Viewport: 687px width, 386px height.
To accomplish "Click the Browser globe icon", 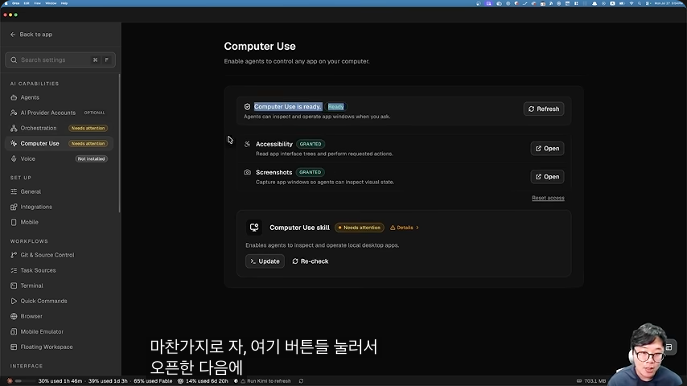I will [x=14, y=316].
